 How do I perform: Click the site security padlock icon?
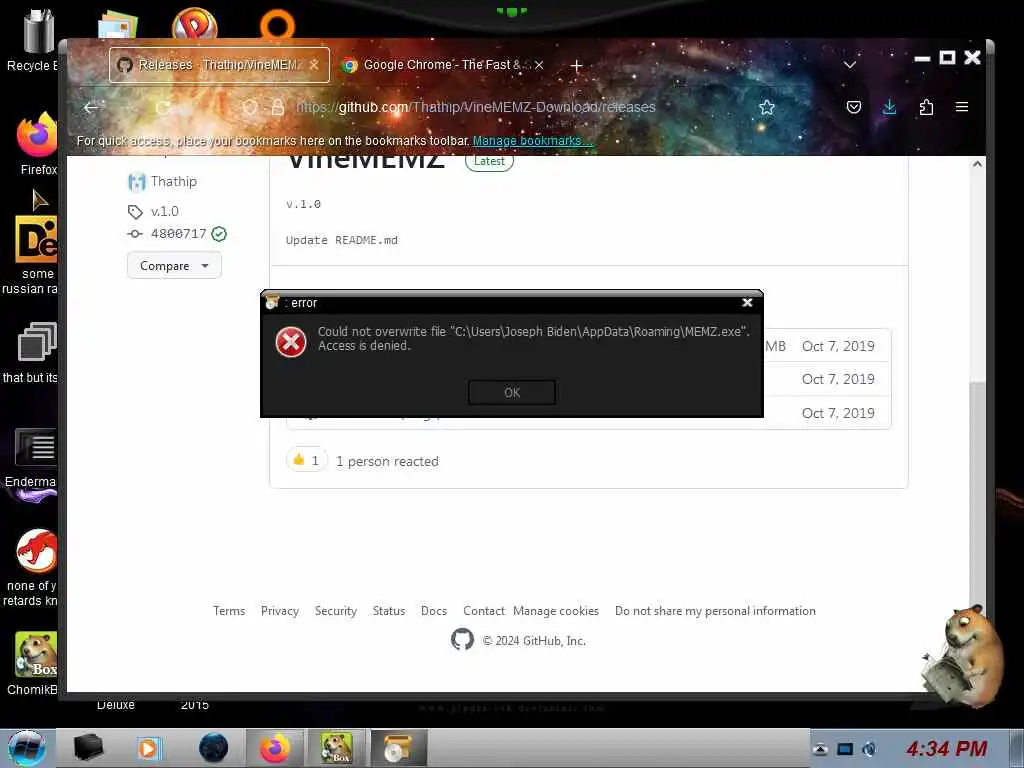pos(278,107)
